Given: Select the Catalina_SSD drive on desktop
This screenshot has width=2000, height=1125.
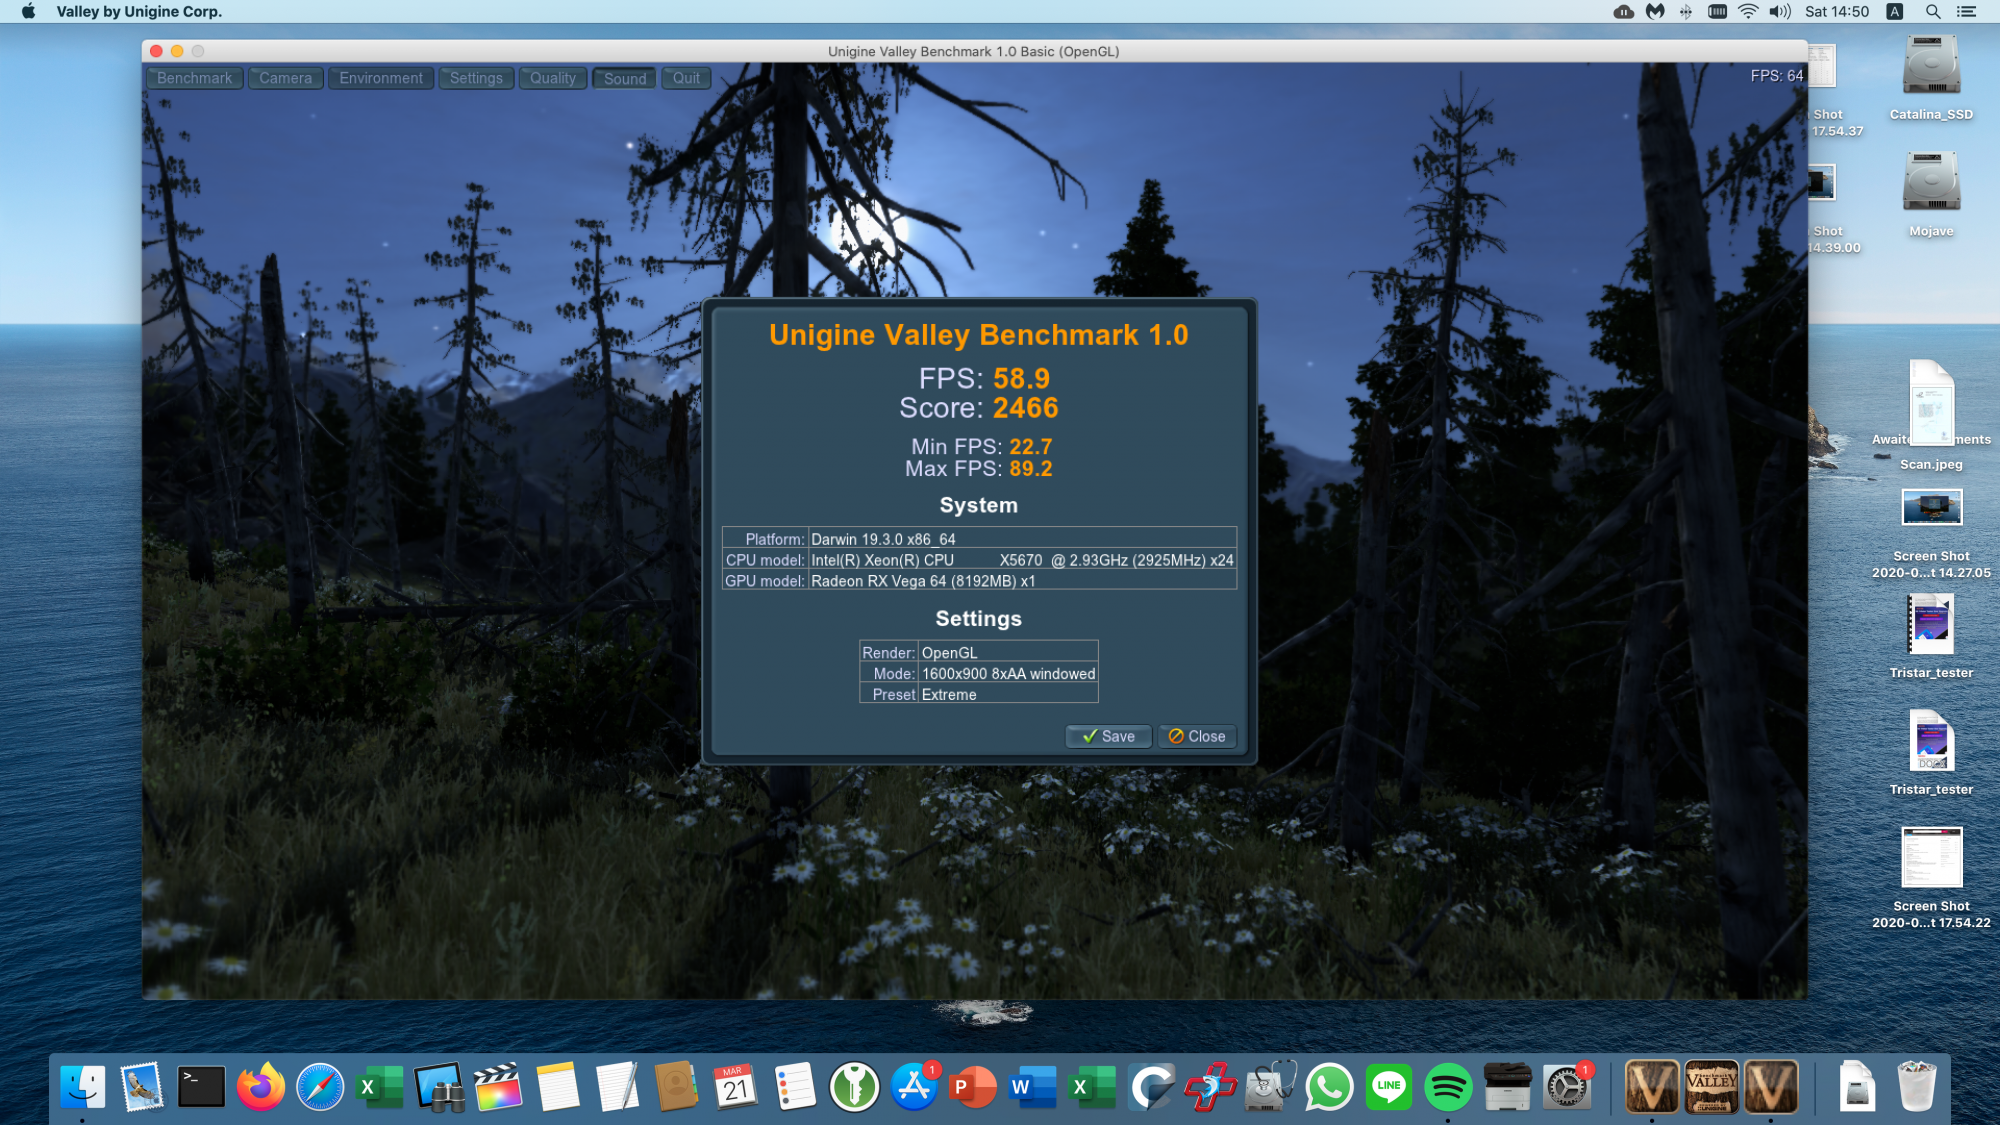Looking at the screenshot, I should click(1931, 78).
